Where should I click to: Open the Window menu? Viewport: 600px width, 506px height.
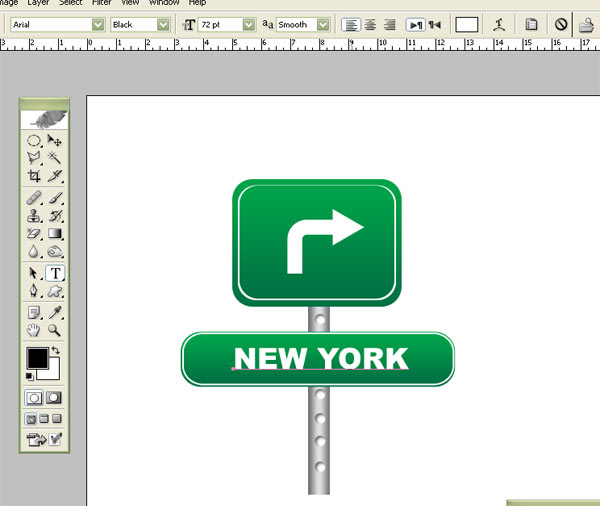(x=164, y=2)
